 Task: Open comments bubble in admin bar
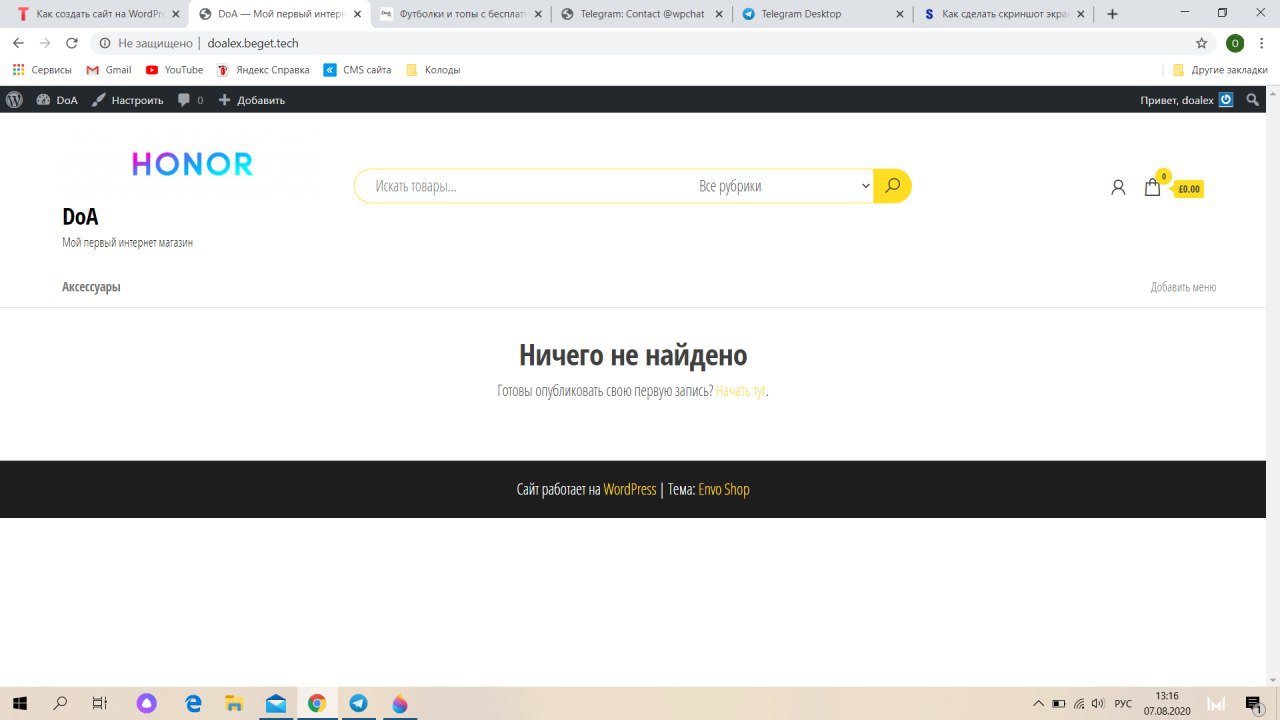pos(190,100)
